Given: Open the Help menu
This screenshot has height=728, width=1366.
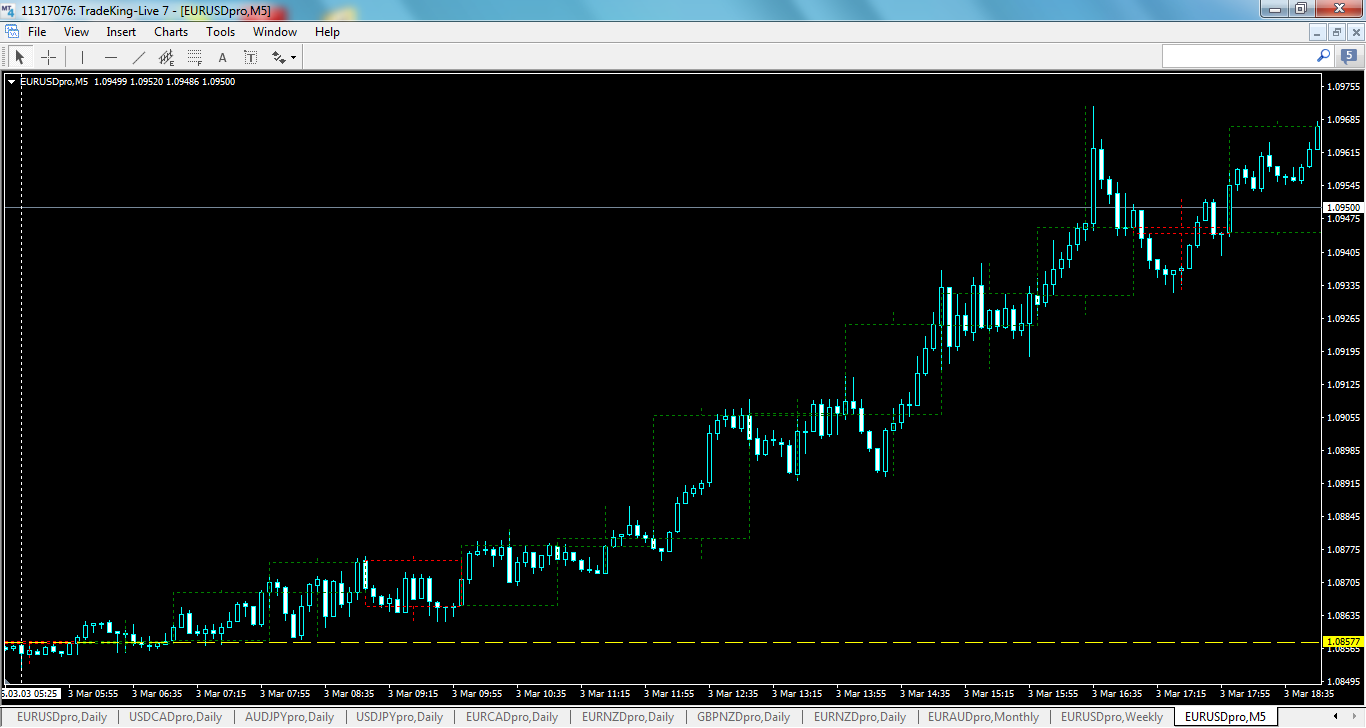Looking at the screenshot, I should click(x=327, y=32).
